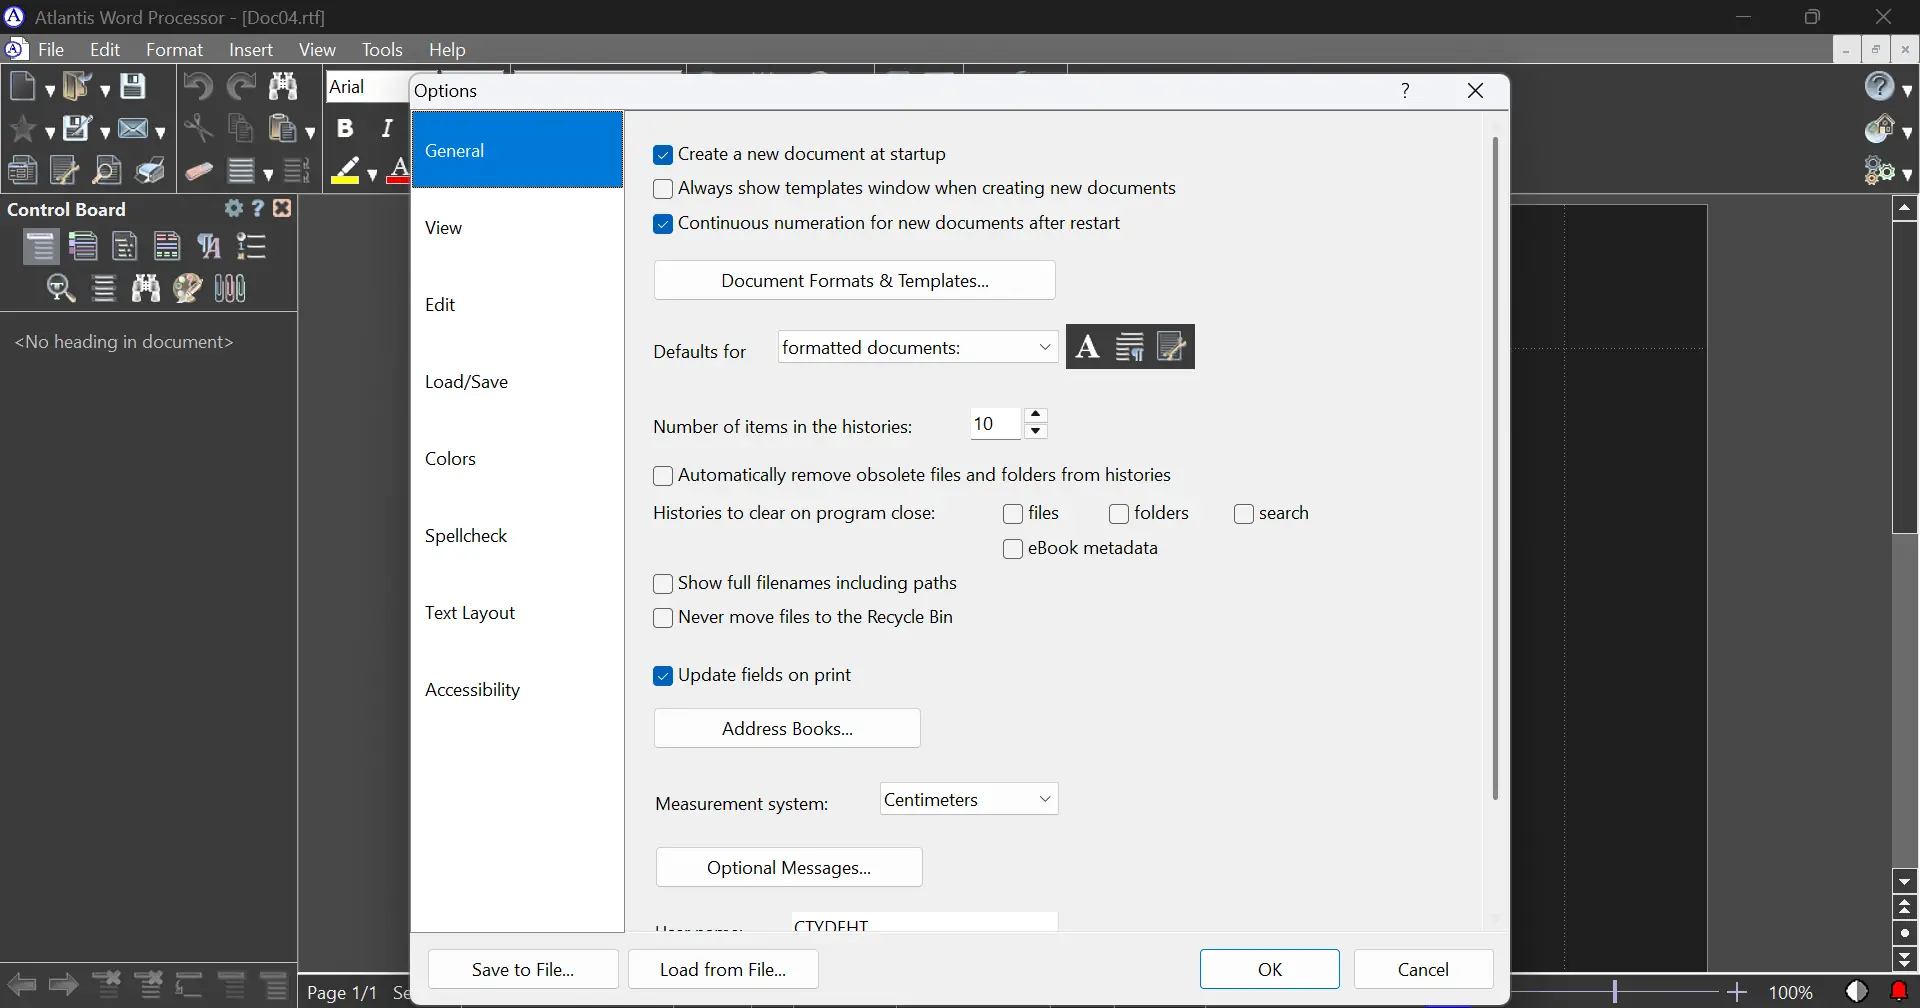Click the red notification bell in status bar

pos(1900,991)
